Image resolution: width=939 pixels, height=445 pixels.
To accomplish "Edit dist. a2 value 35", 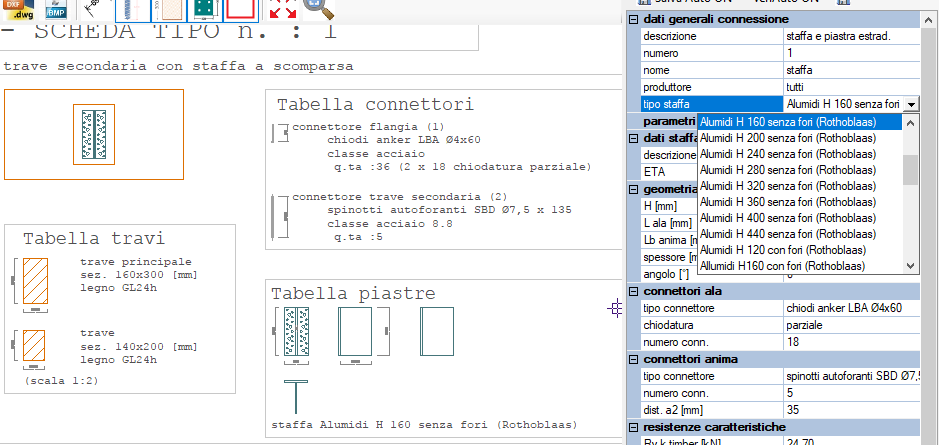I will [852, 411].
